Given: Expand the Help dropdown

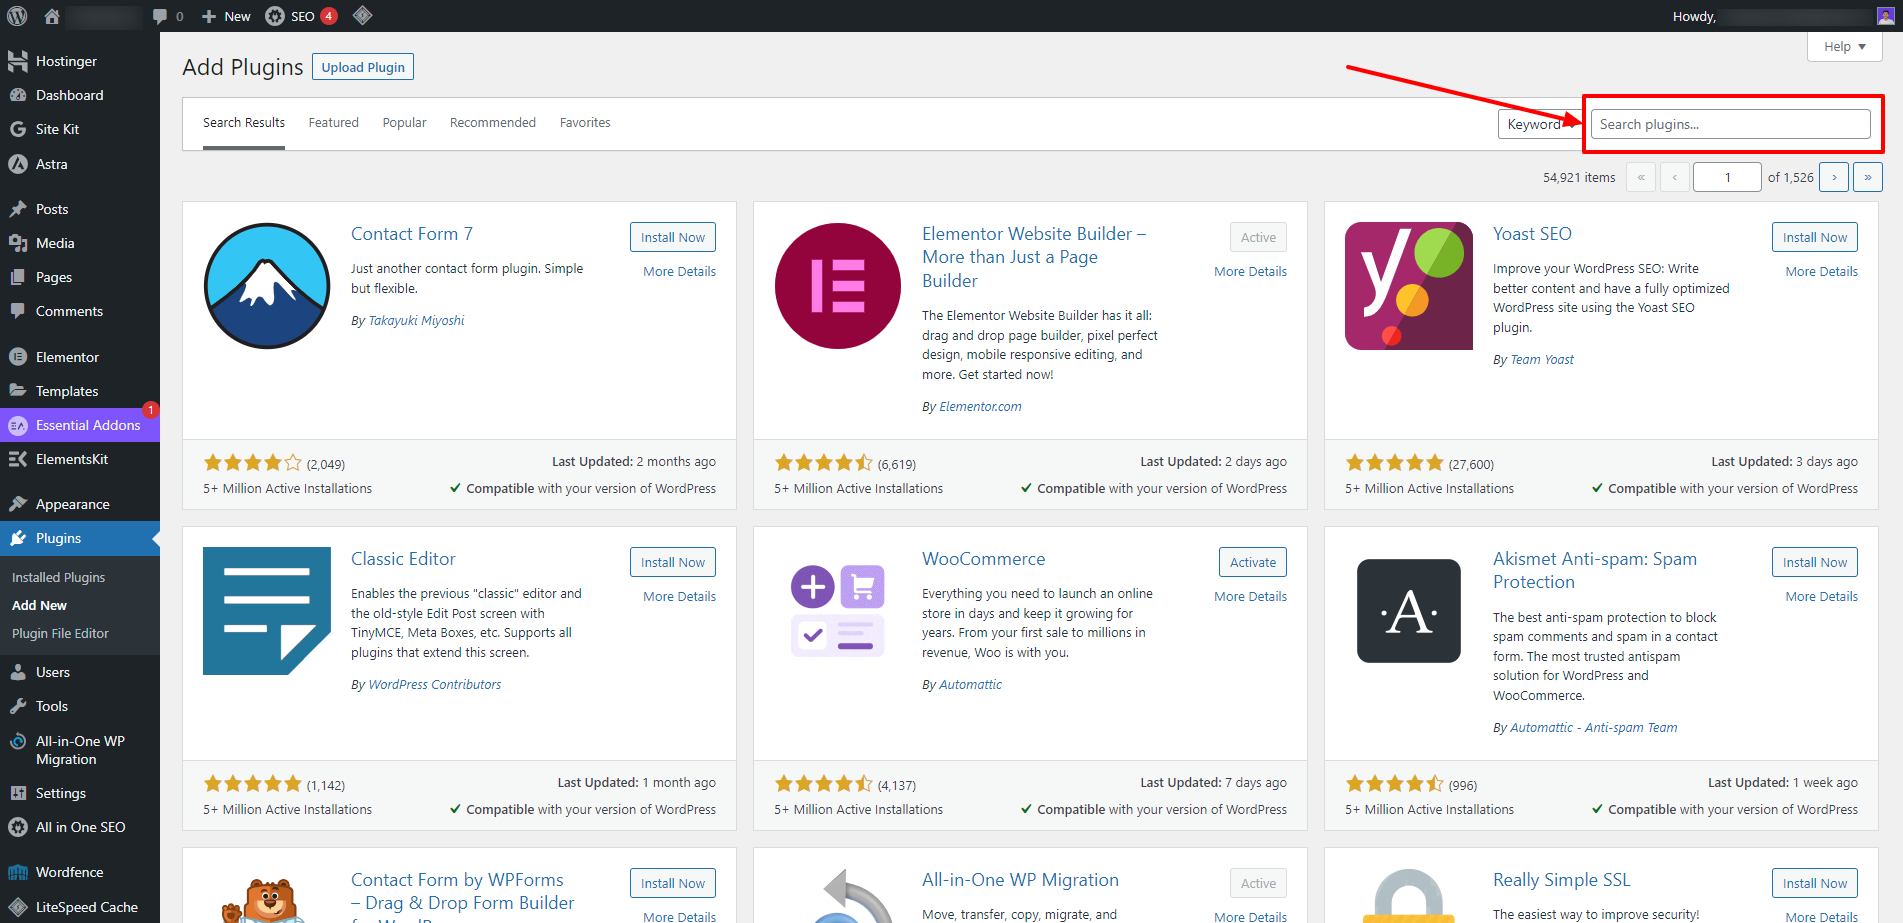Looking at the screenshot, I should pyautogui.click(x=1844, y=47).
